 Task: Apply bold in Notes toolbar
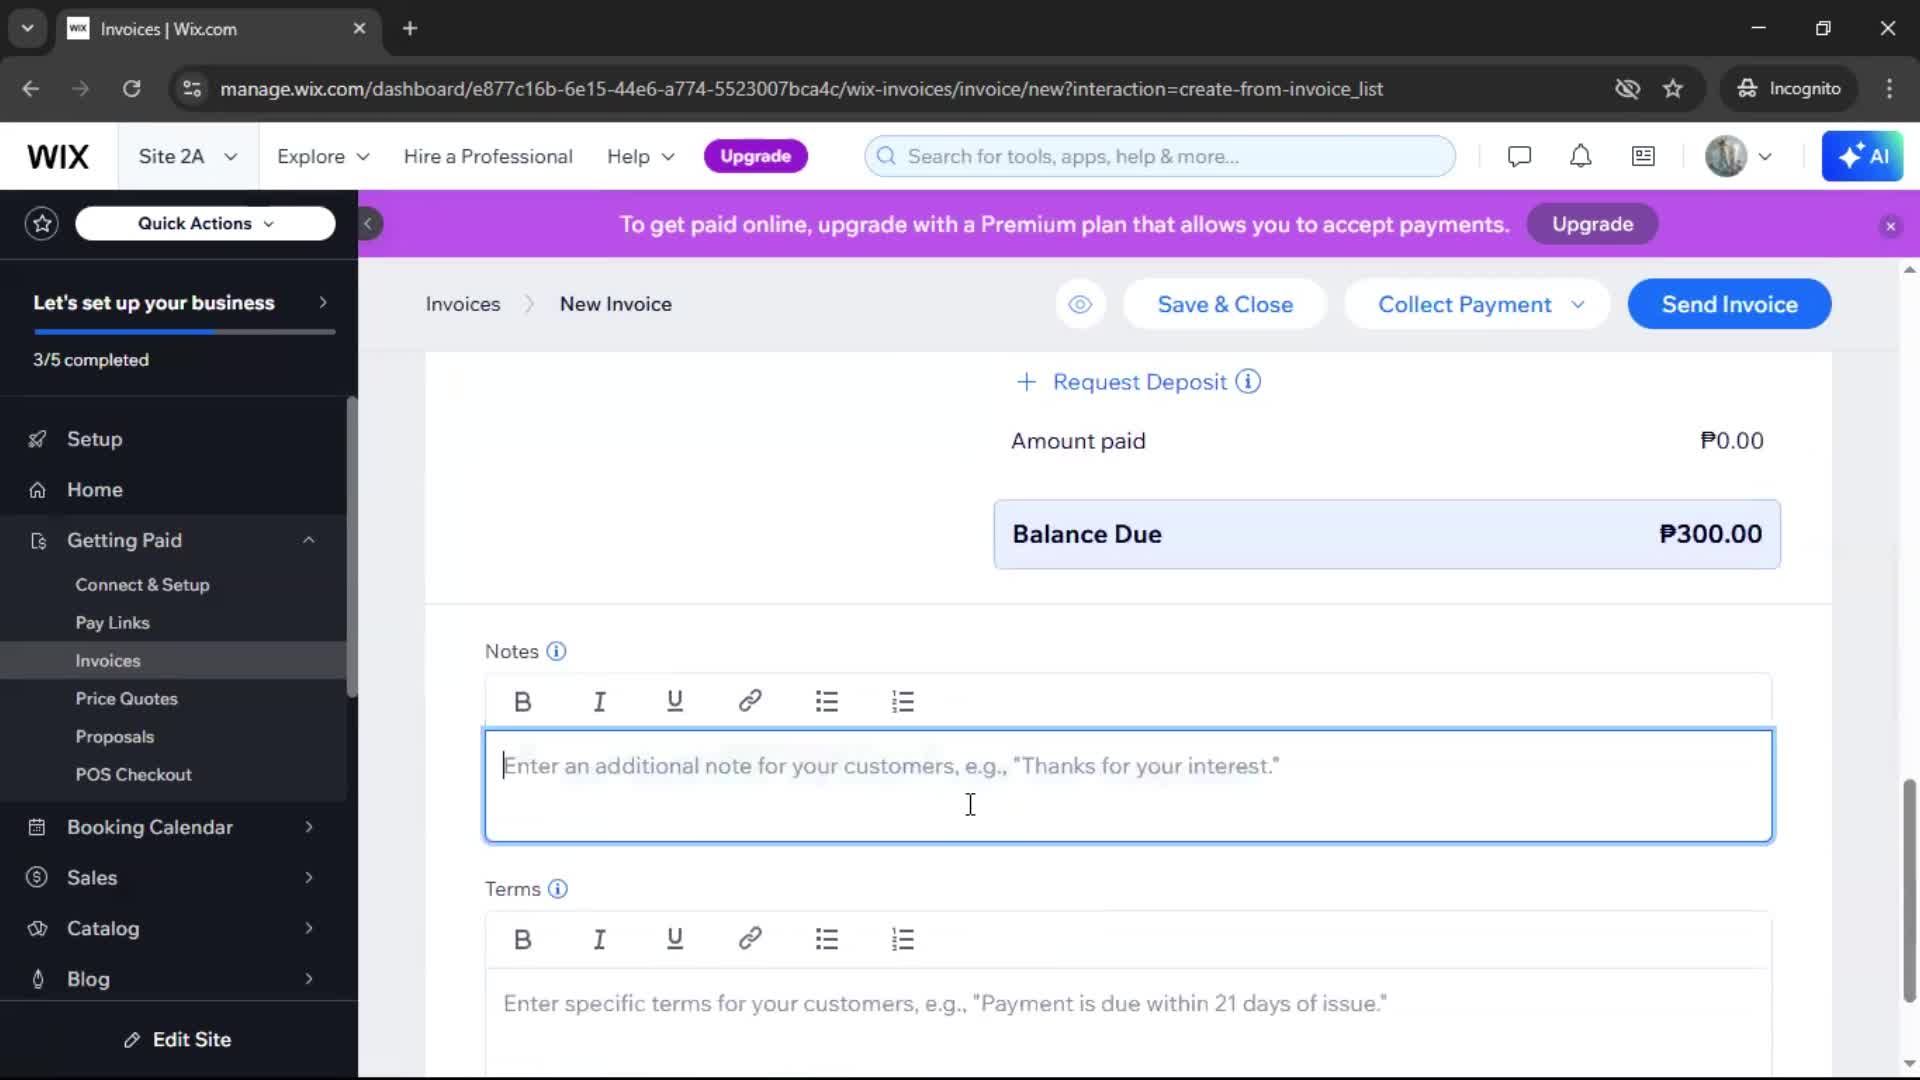(x=522, y=702)
